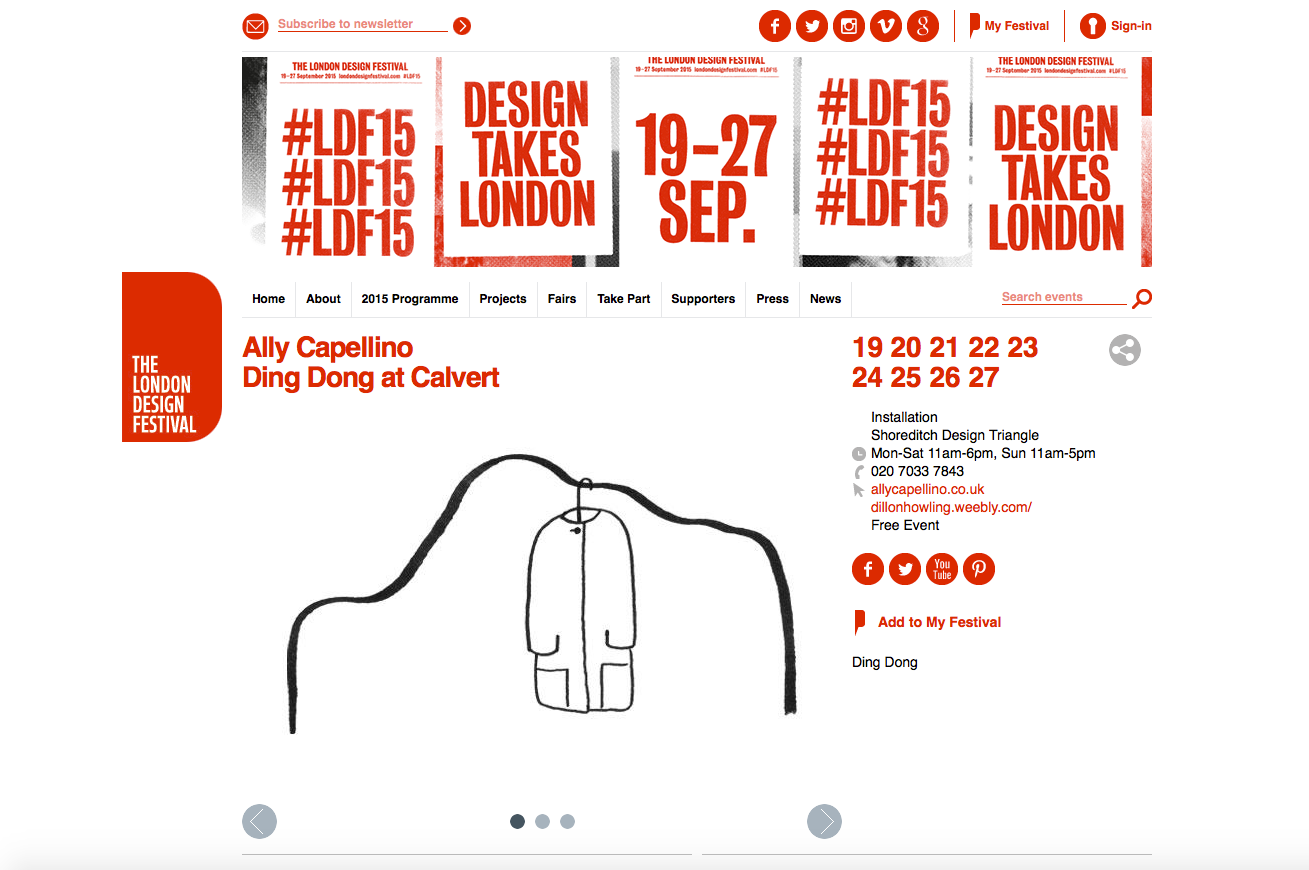1309x870 pixels.
Task: Open the event's YouTube icon
Action: click(x=942, y=569)
